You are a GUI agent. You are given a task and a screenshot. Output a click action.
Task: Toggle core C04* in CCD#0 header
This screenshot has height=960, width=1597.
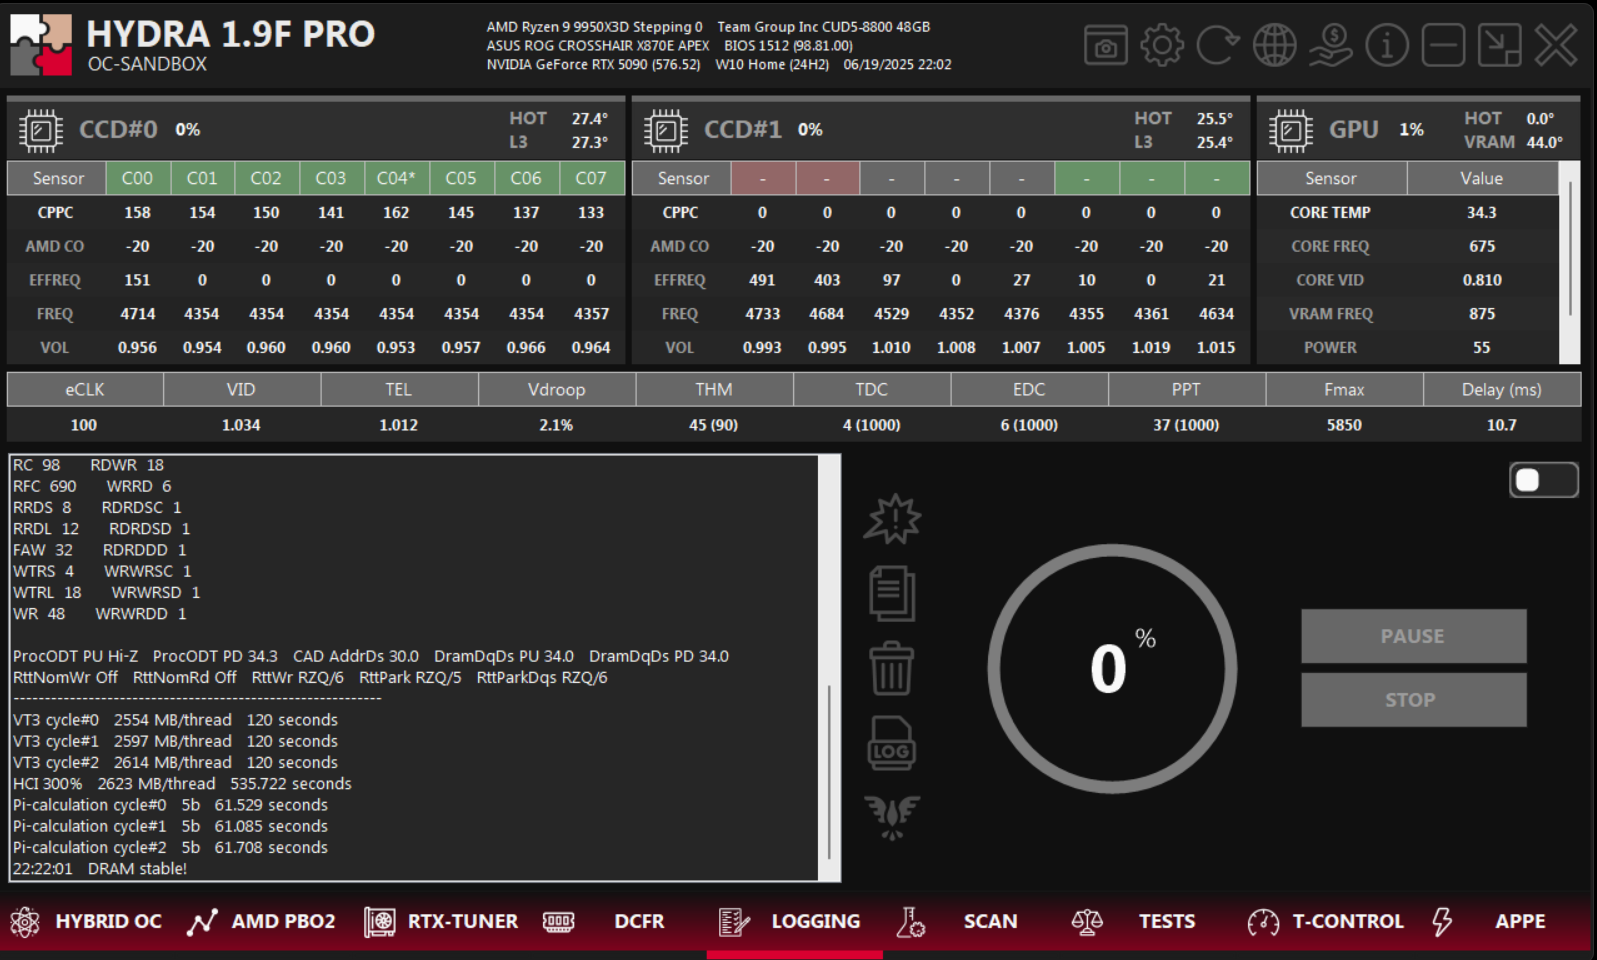396,178
